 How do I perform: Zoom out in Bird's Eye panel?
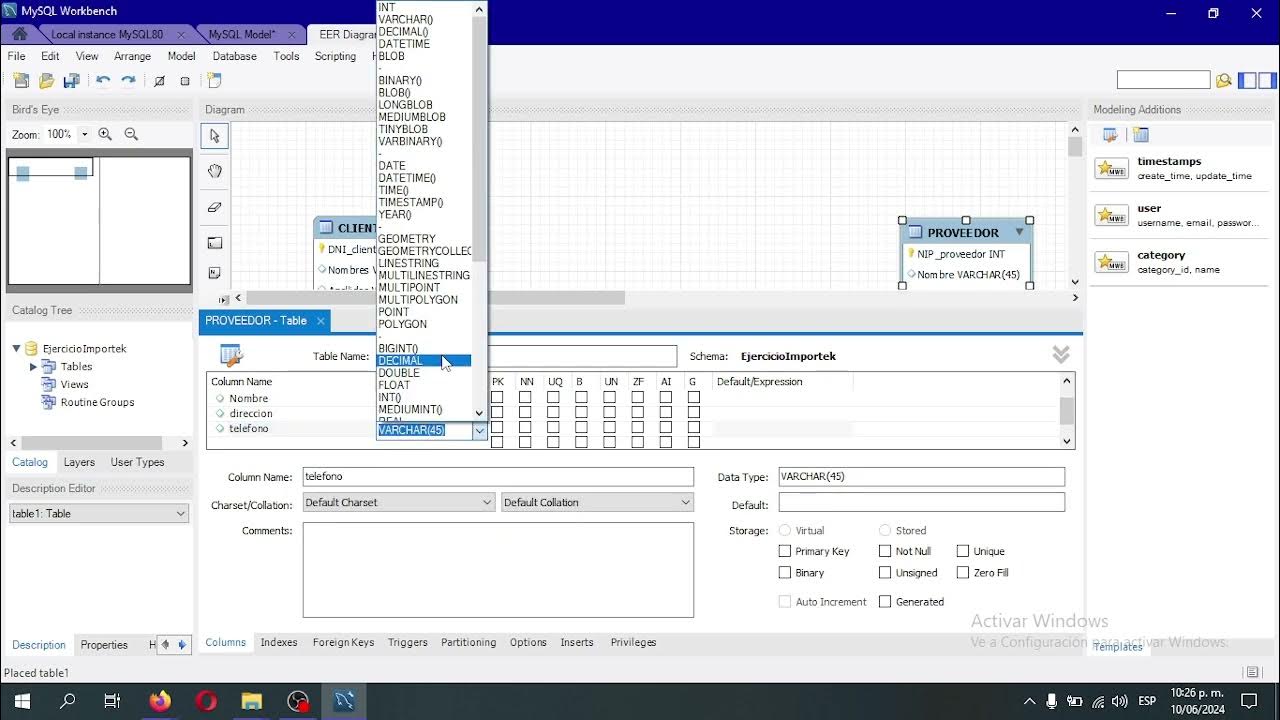(131, 134)
